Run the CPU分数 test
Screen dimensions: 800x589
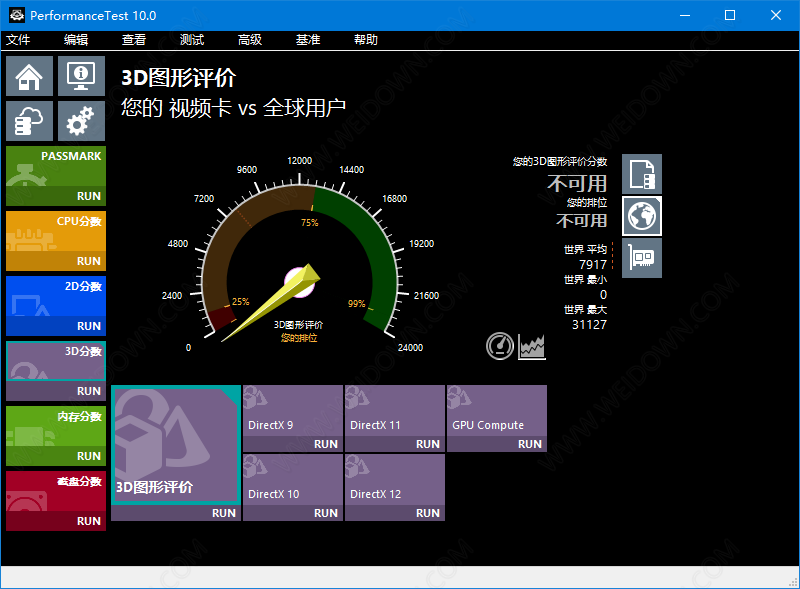(56, 261)
